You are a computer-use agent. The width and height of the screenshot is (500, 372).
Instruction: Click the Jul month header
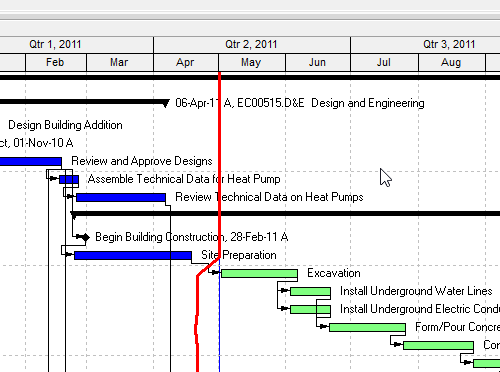(384, 62)
